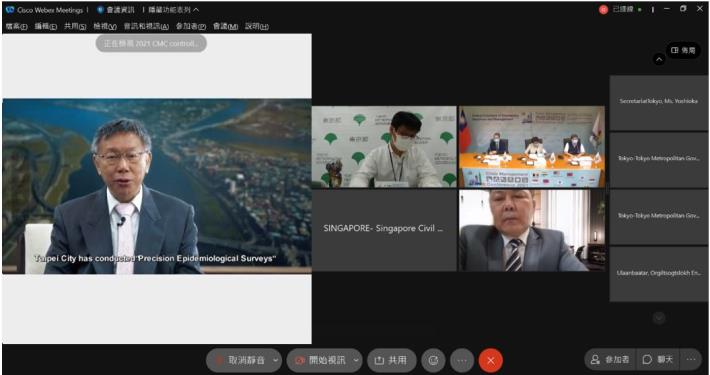The height and width of the screenshot is (375, 710).
Task: Click the 取消靜音 unmute microphone button
Action: [x=239, y=361]
